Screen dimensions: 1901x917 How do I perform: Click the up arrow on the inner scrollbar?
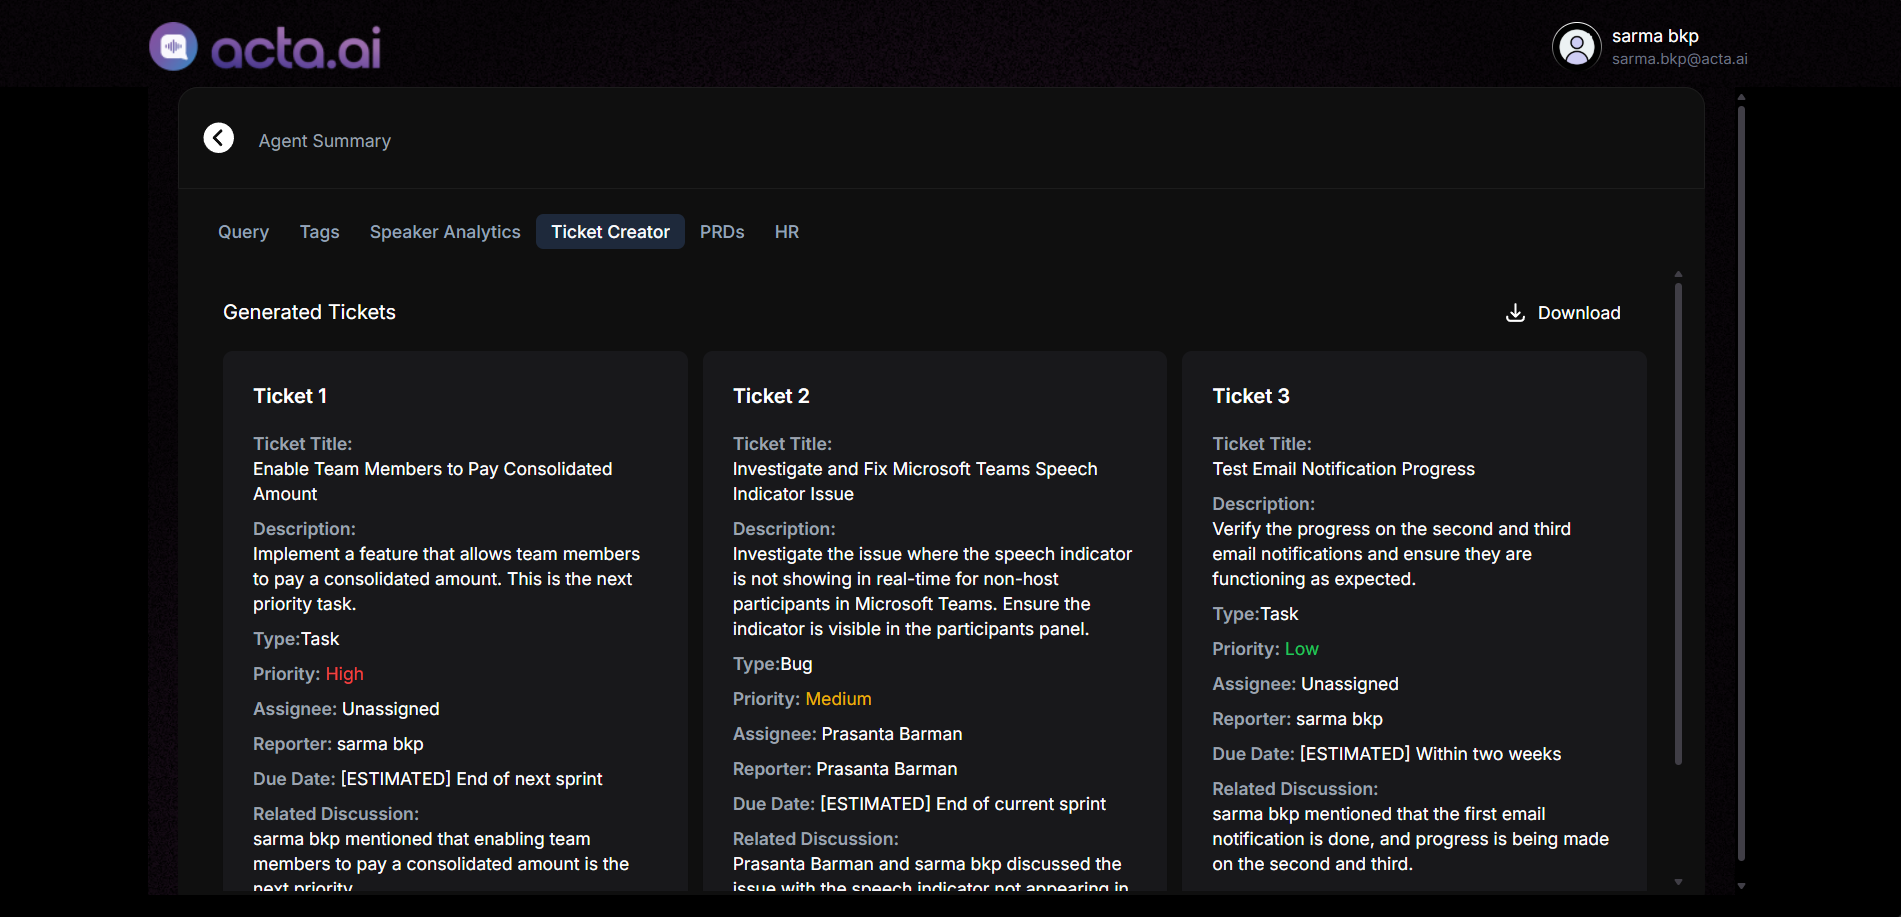(x=1678, y=273)
